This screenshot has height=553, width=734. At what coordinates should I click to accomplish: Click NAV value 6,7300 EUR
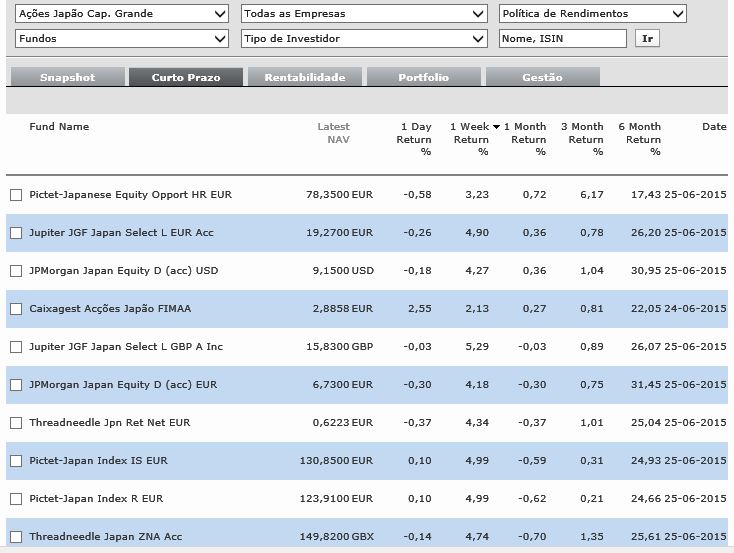click(x=343, y=385)
